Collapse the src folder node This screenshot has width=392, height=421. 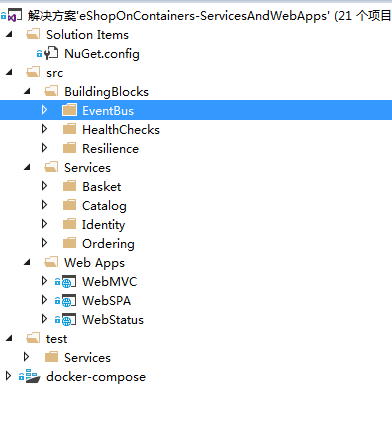(9, 72)
